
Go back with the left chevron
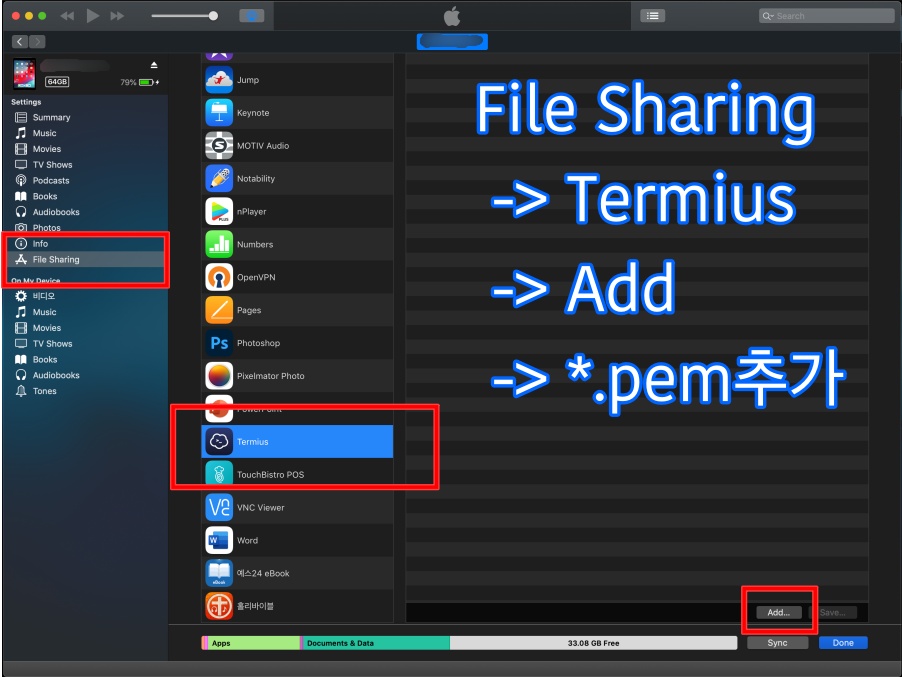20,41
